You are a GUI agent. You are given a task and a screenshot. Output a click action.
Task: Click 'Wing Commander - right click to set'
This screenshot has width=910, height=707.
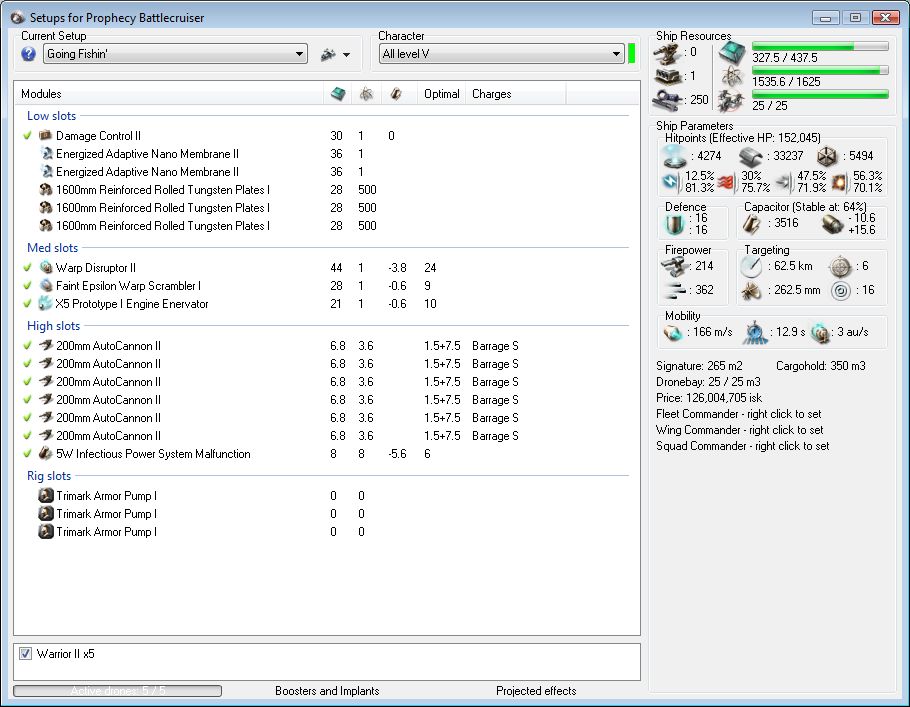point(739,430)
